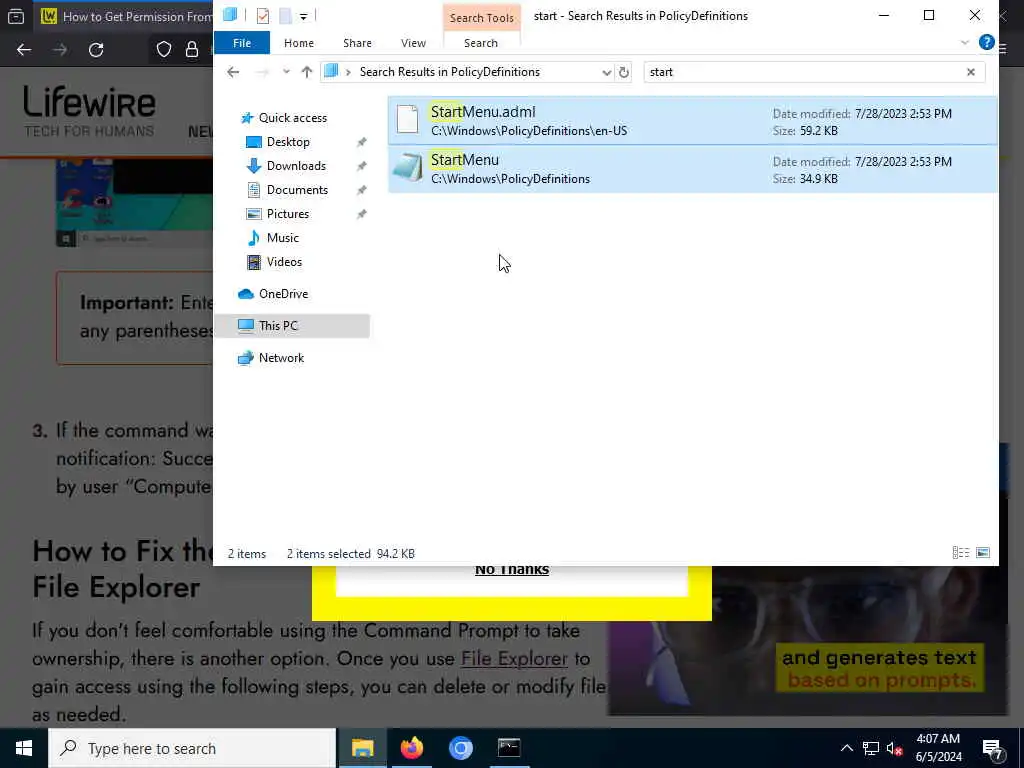Open File Explorer from the taskbar

click(362, 748)
